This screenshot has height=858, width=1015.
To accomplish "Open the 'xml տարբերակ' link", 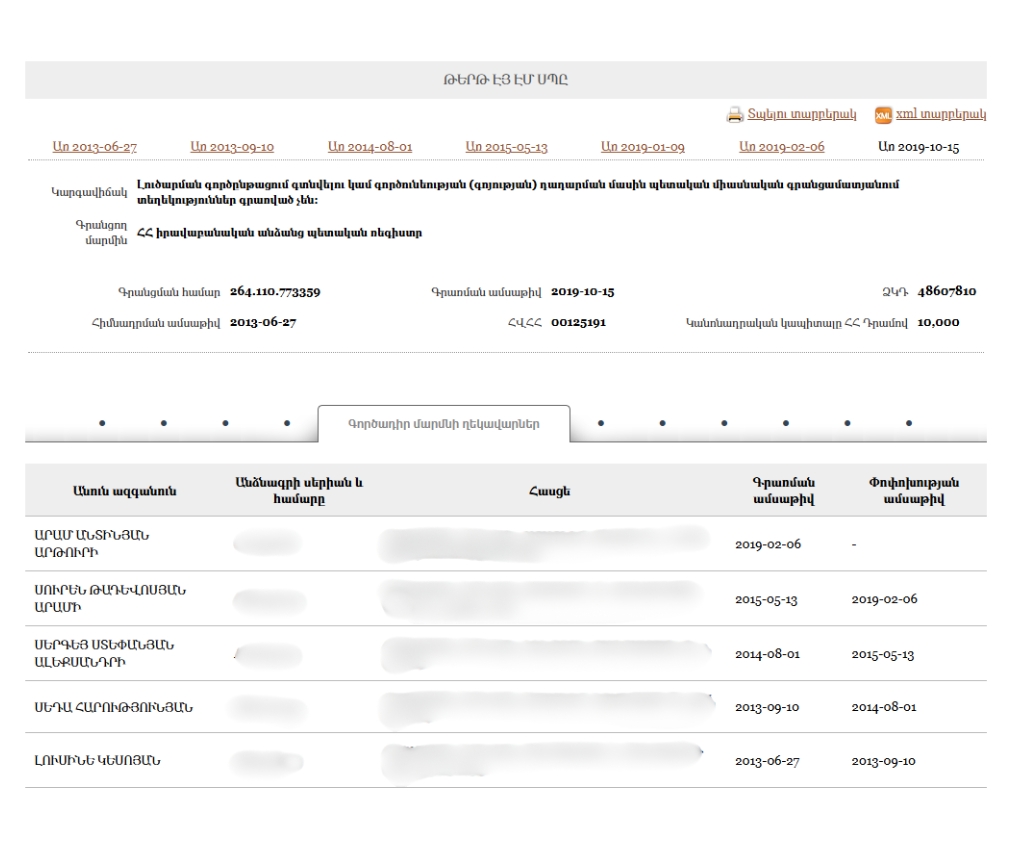I will tap(941, 115).
